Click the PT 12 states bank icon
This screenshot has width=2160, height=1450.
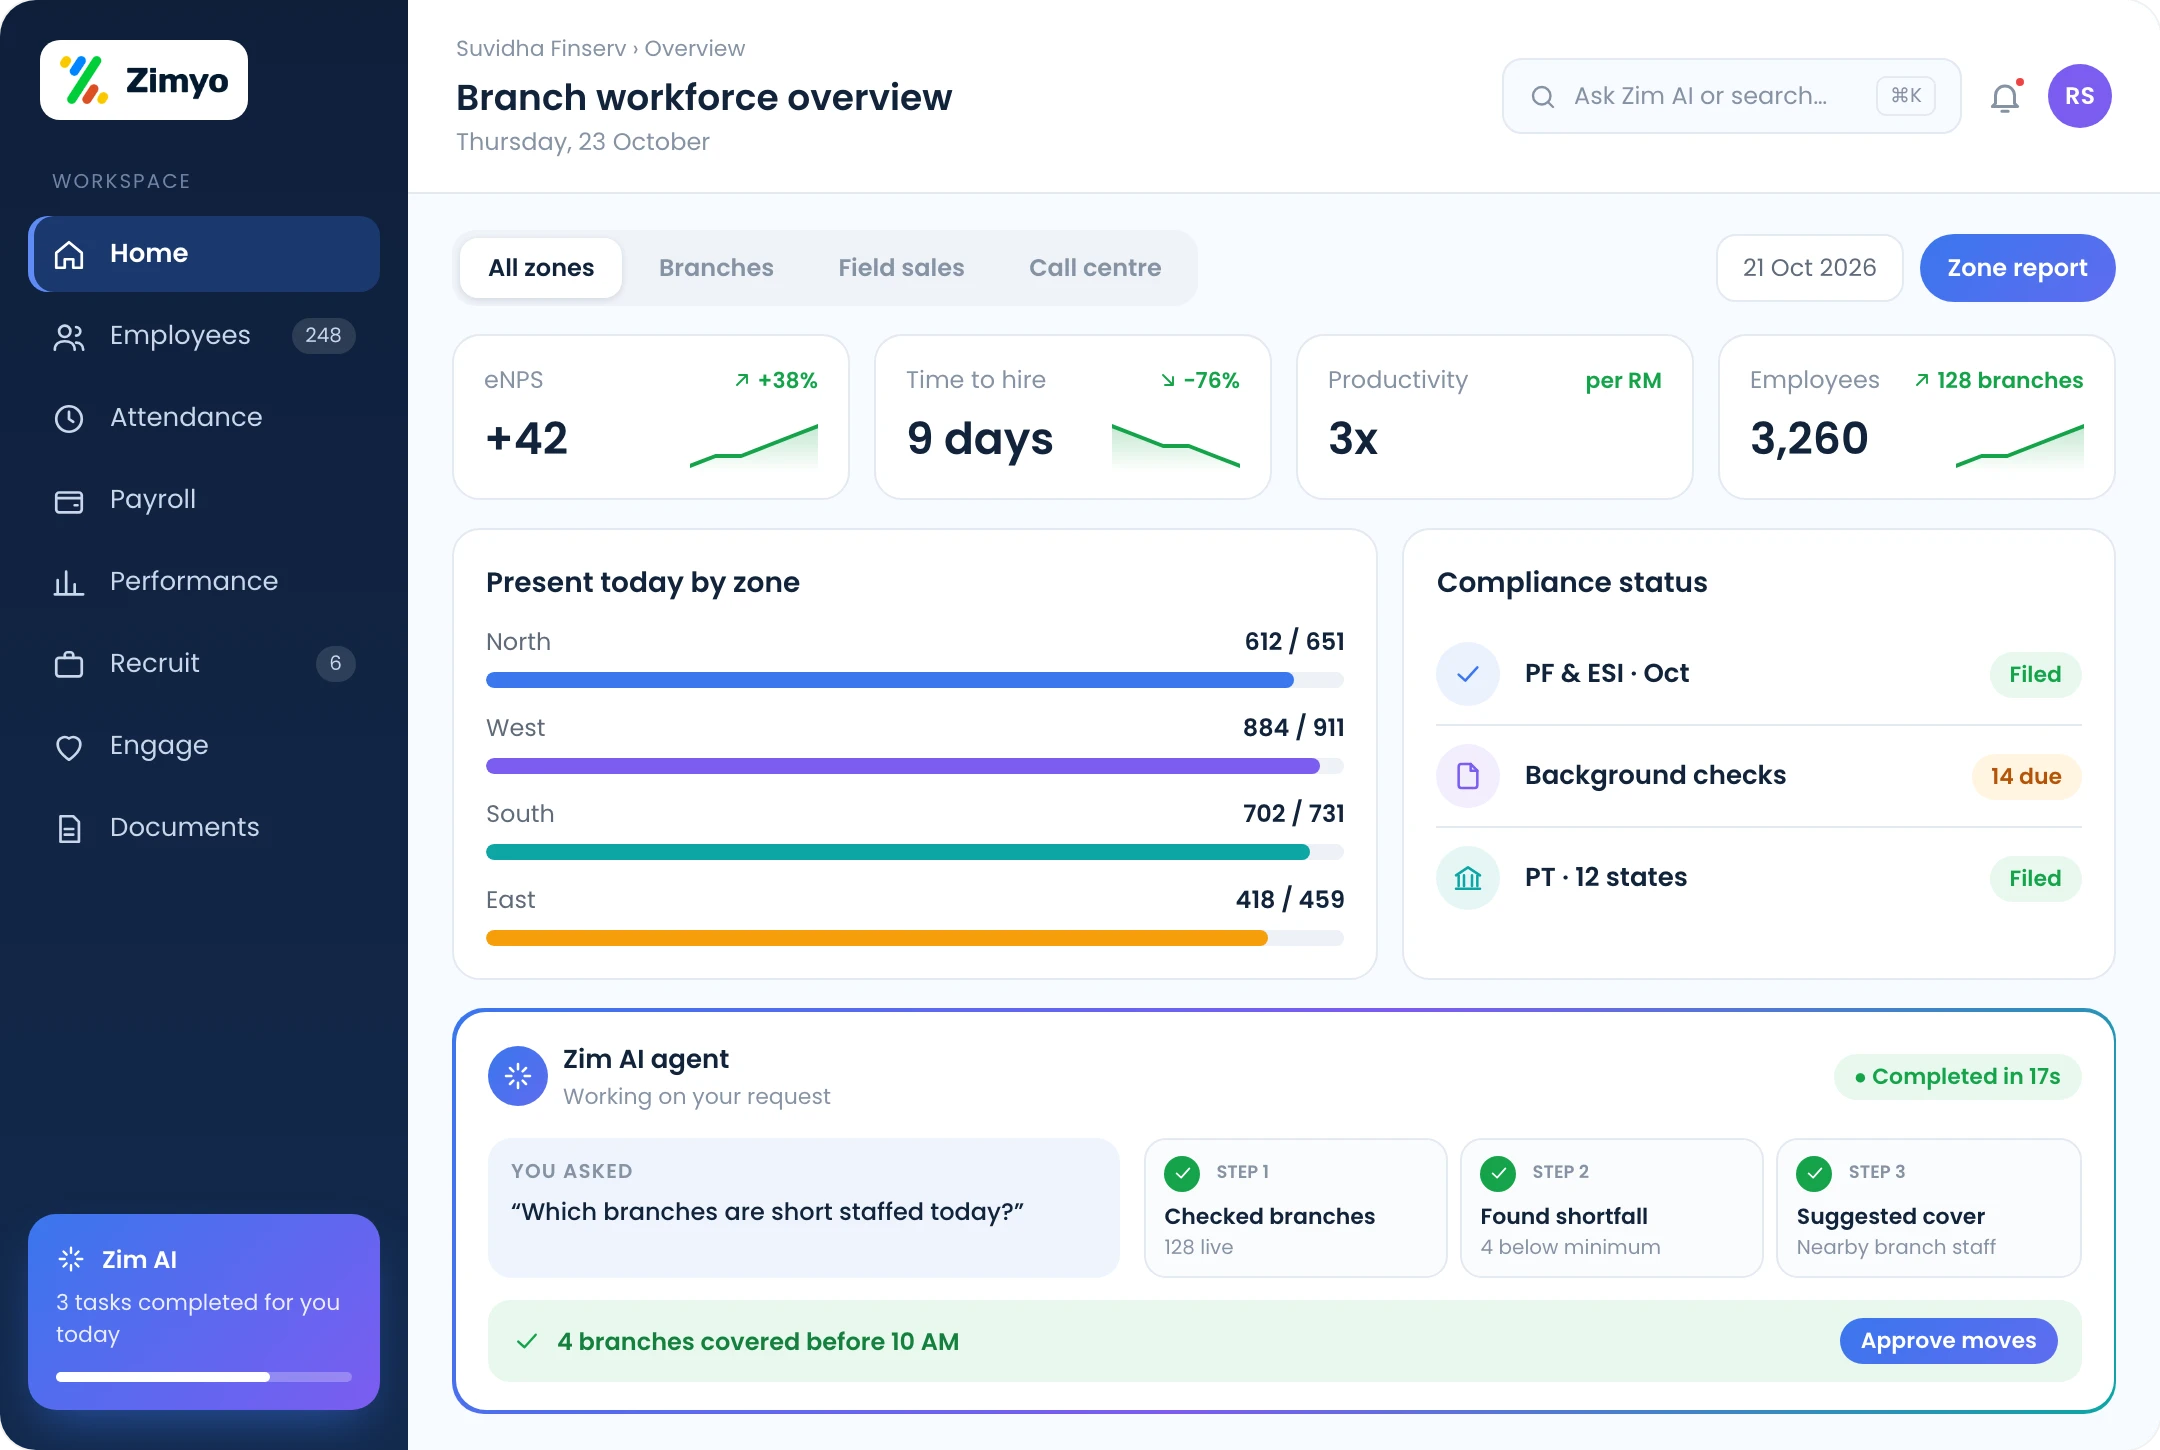tap(1468, 878)
